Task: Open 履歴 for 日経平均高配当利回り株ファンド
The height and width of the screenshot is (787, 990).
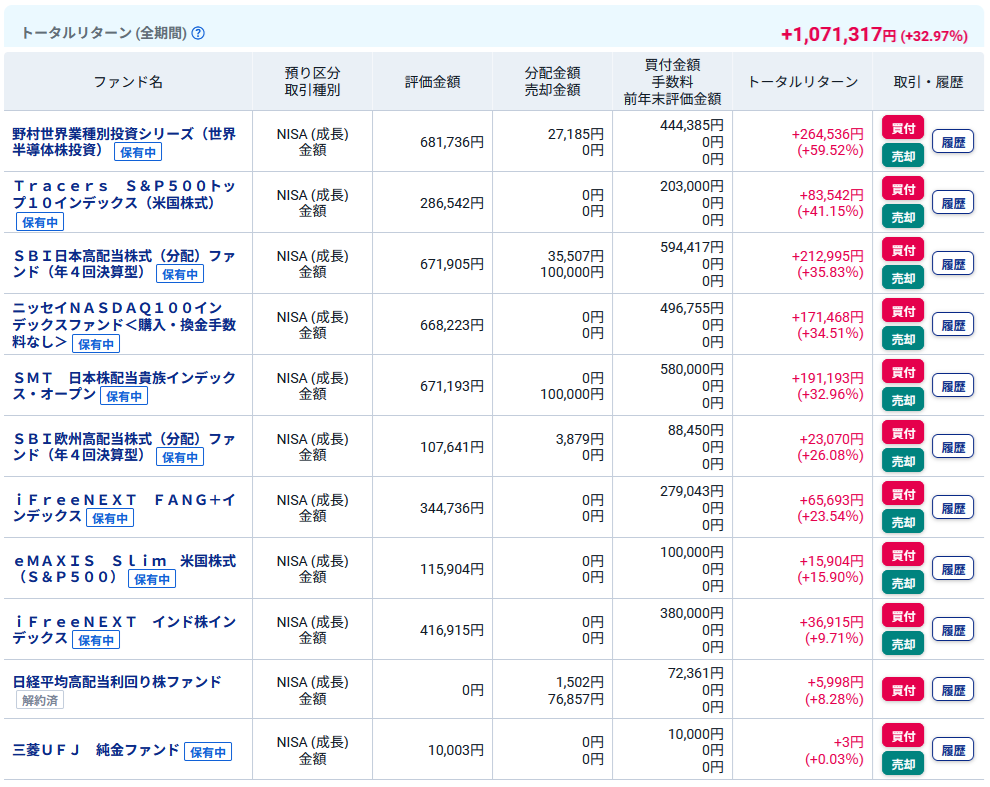Action: 953,690
